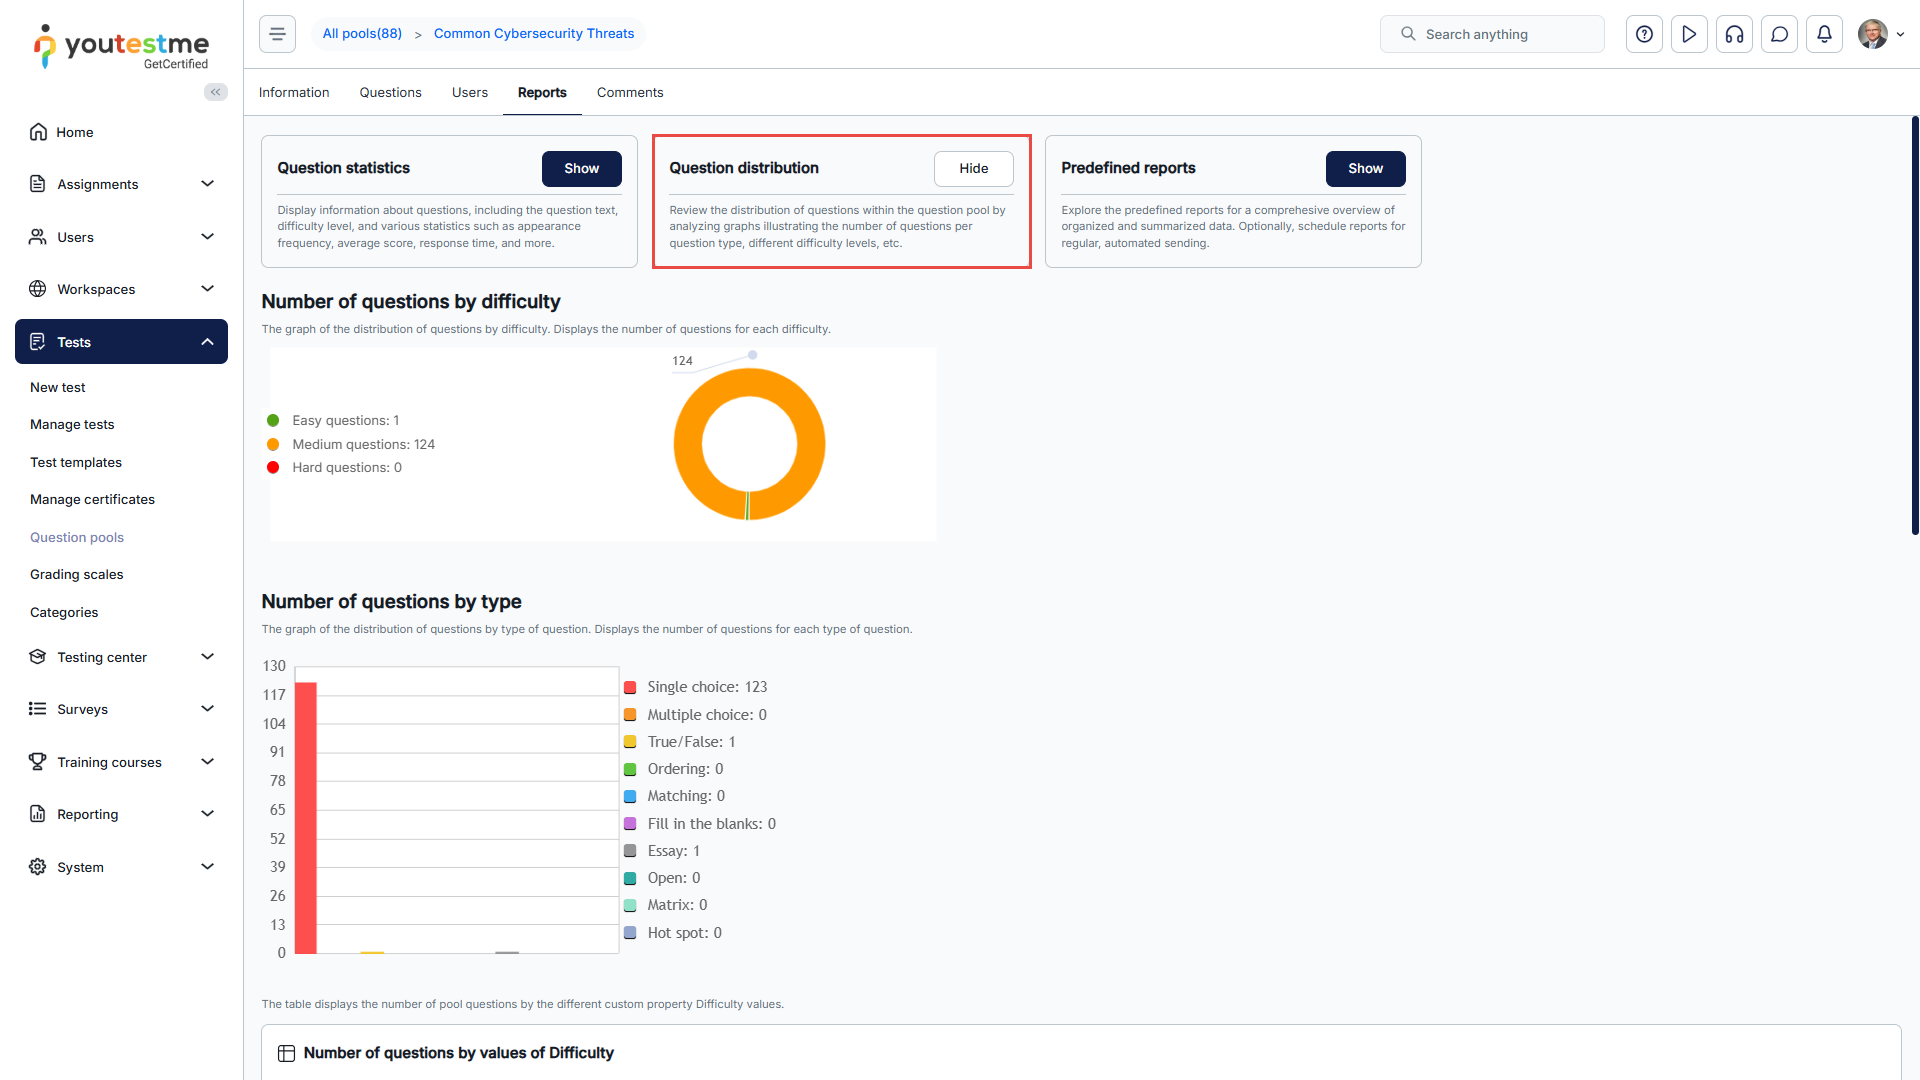Open the notifications bell icon
Image resolution: width=1920 pixels, height=1080 pixels.
tap(1824, 34)
